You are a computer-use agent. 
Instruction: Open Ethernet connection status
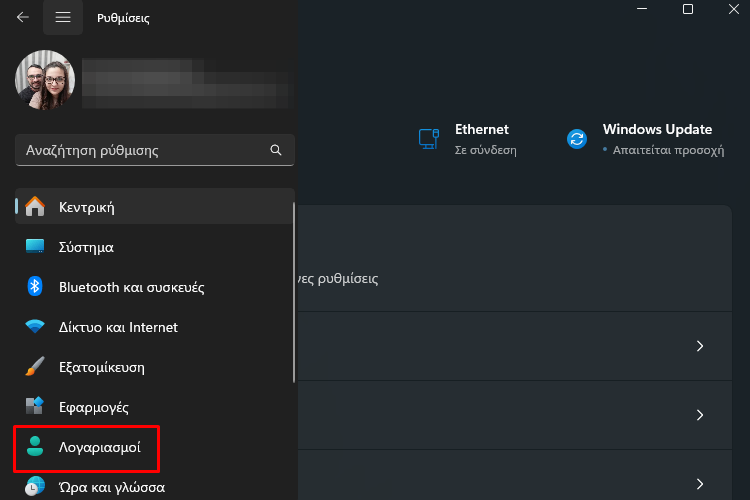pyautogui.click(x=481, y=130)
